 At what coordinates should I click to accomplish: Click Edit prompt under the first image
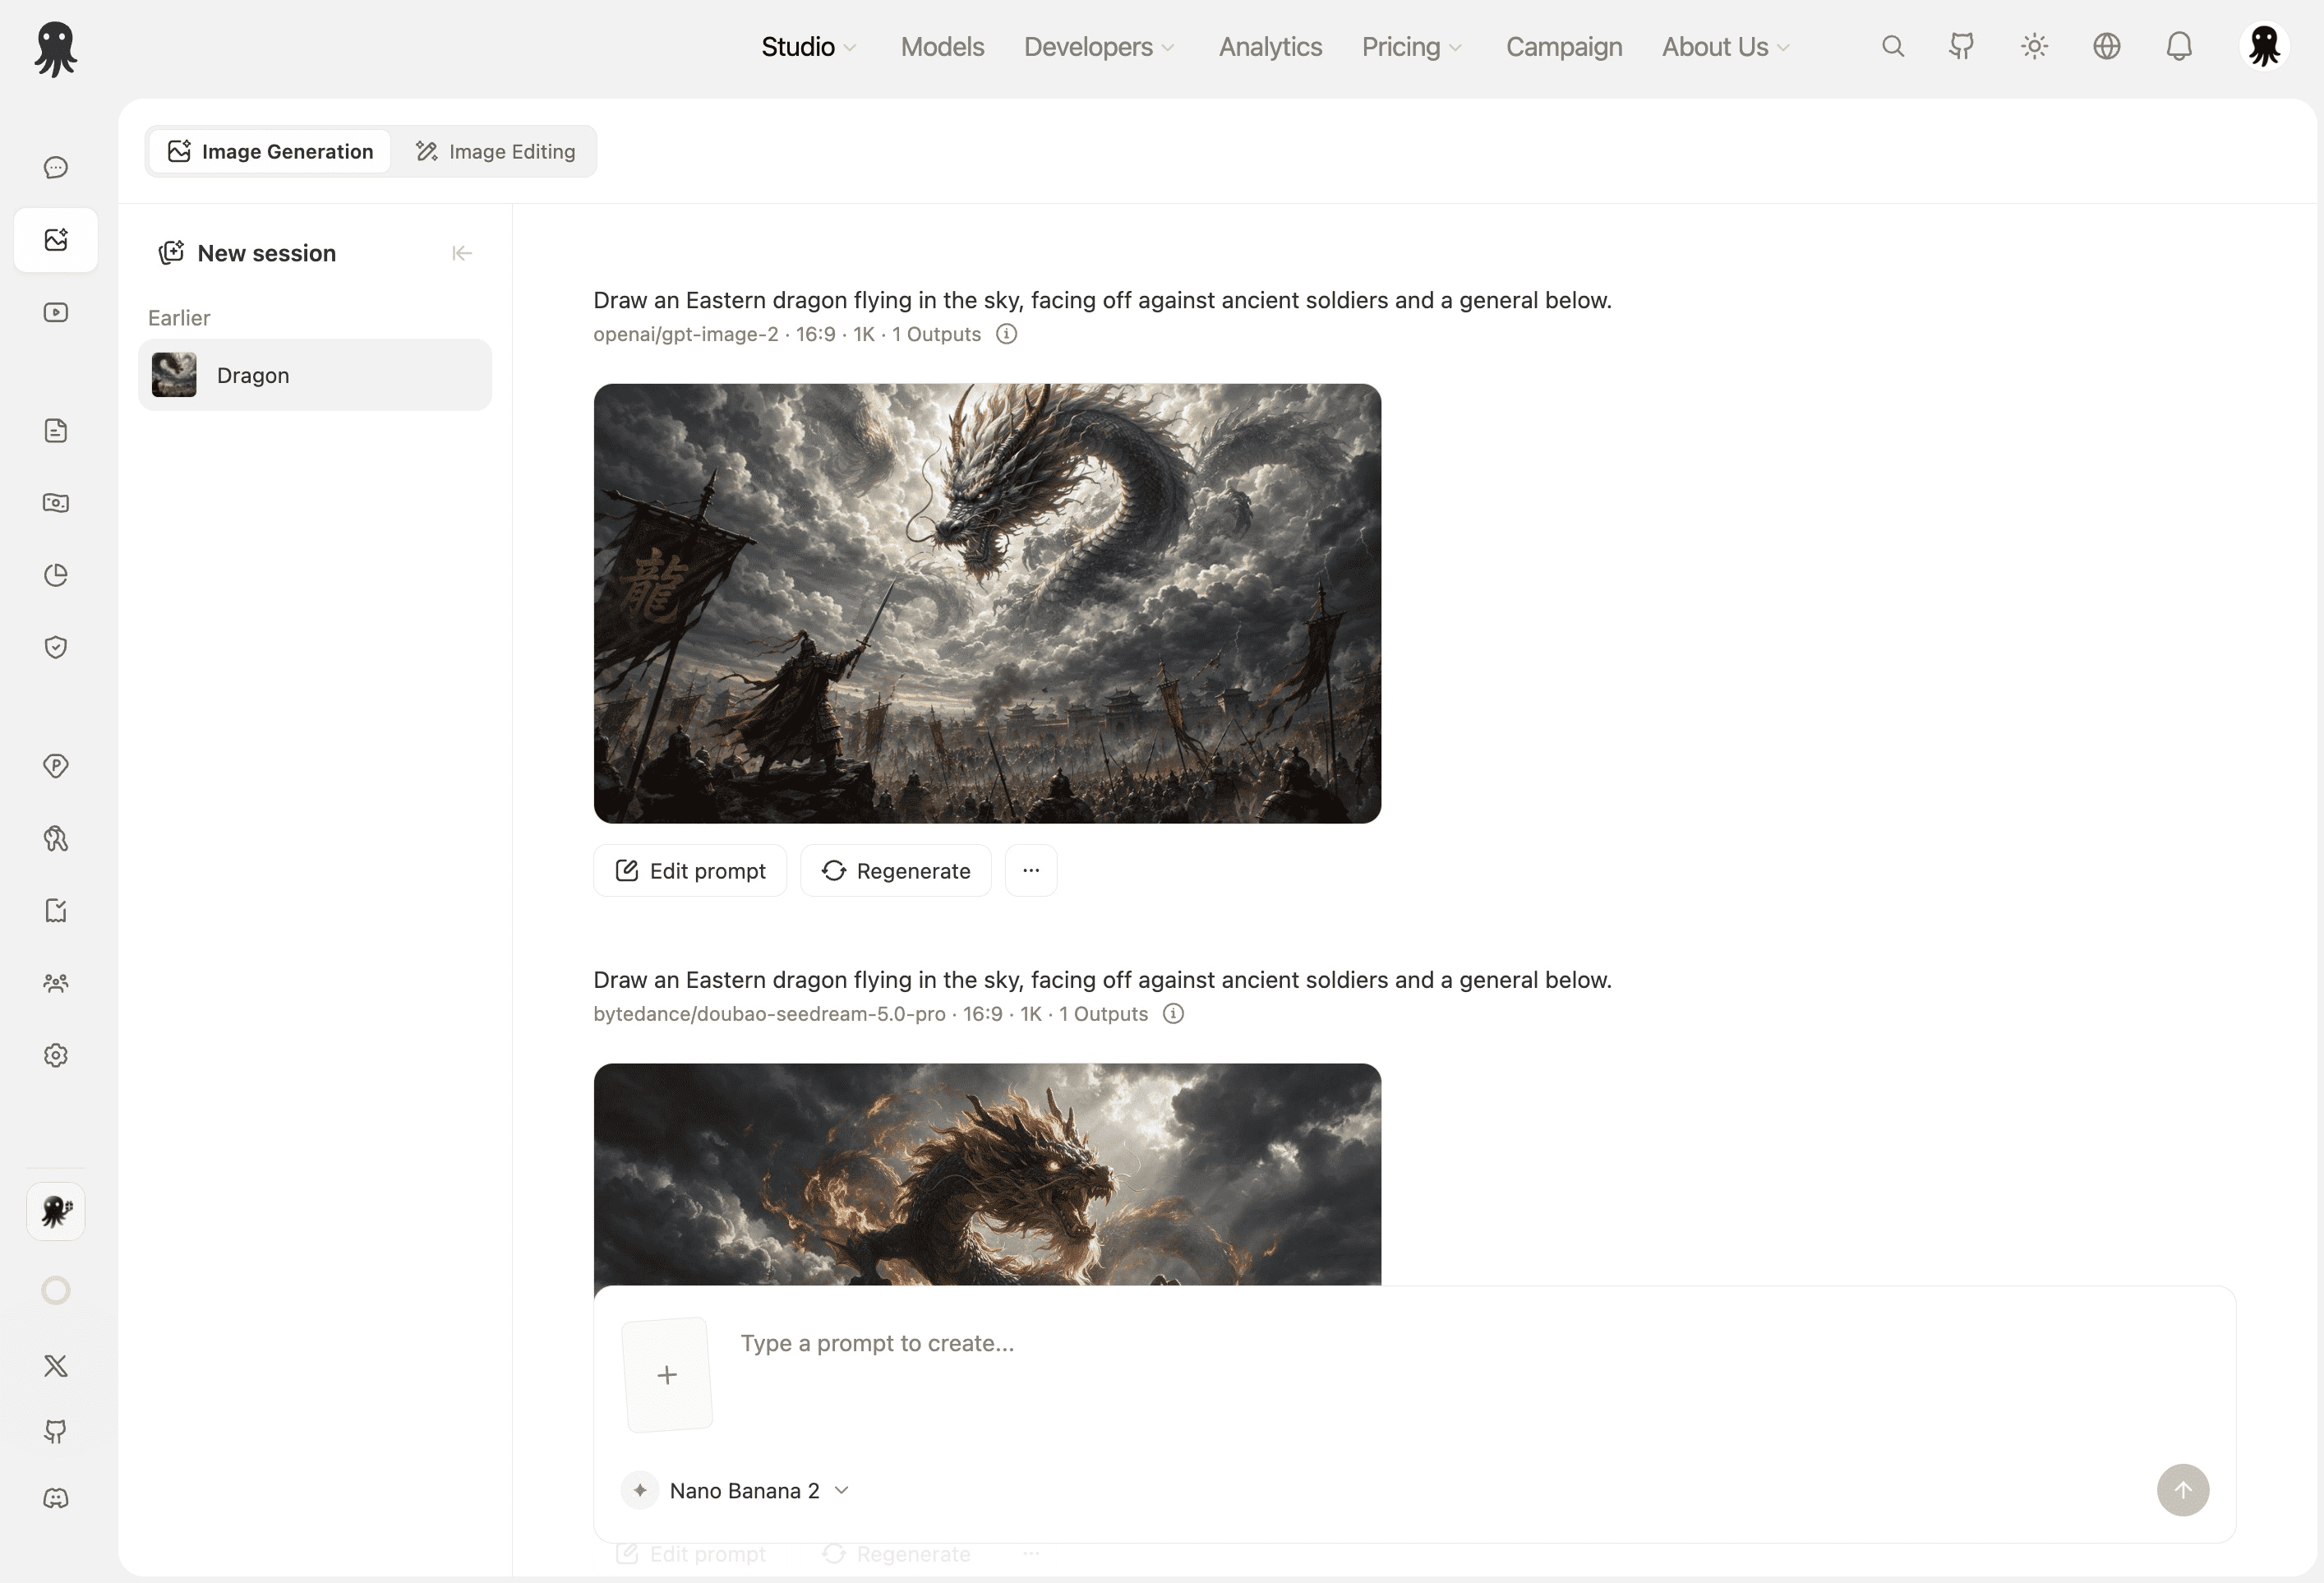[690, 871]
